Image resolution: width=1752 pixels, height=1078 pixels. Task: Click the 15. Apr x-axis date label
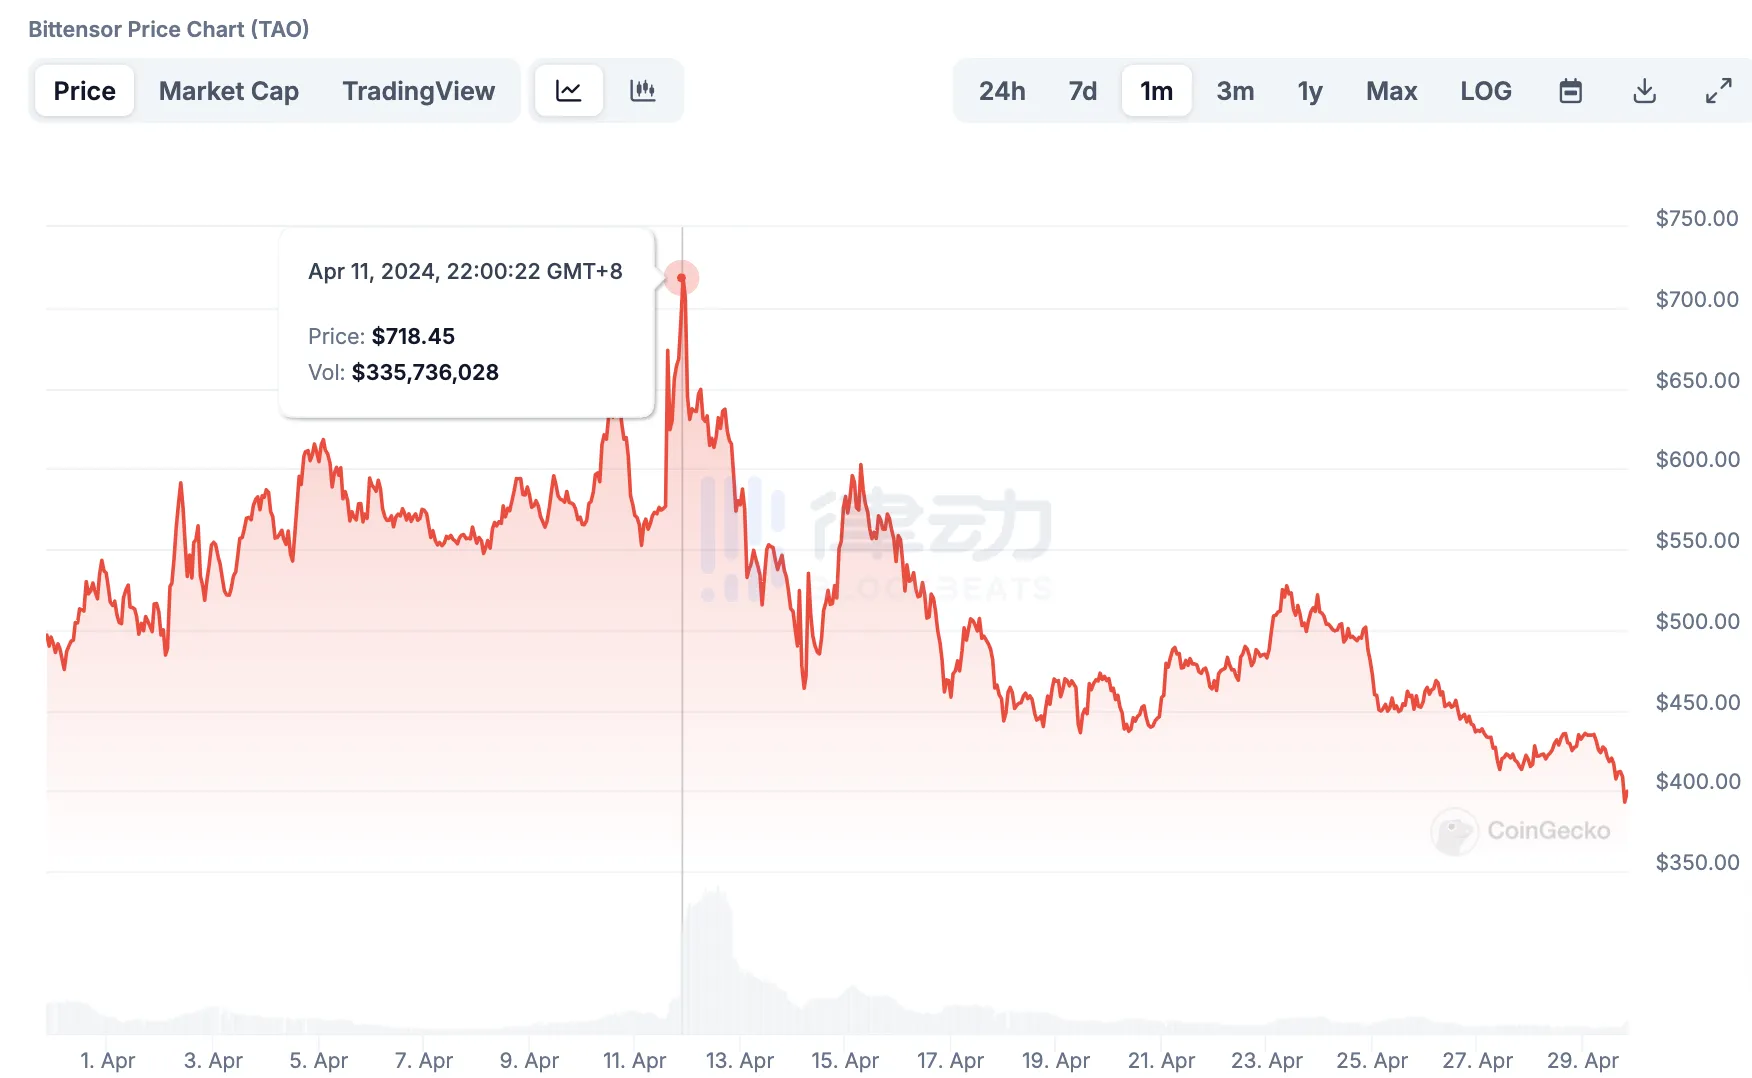pos(845,1060)
